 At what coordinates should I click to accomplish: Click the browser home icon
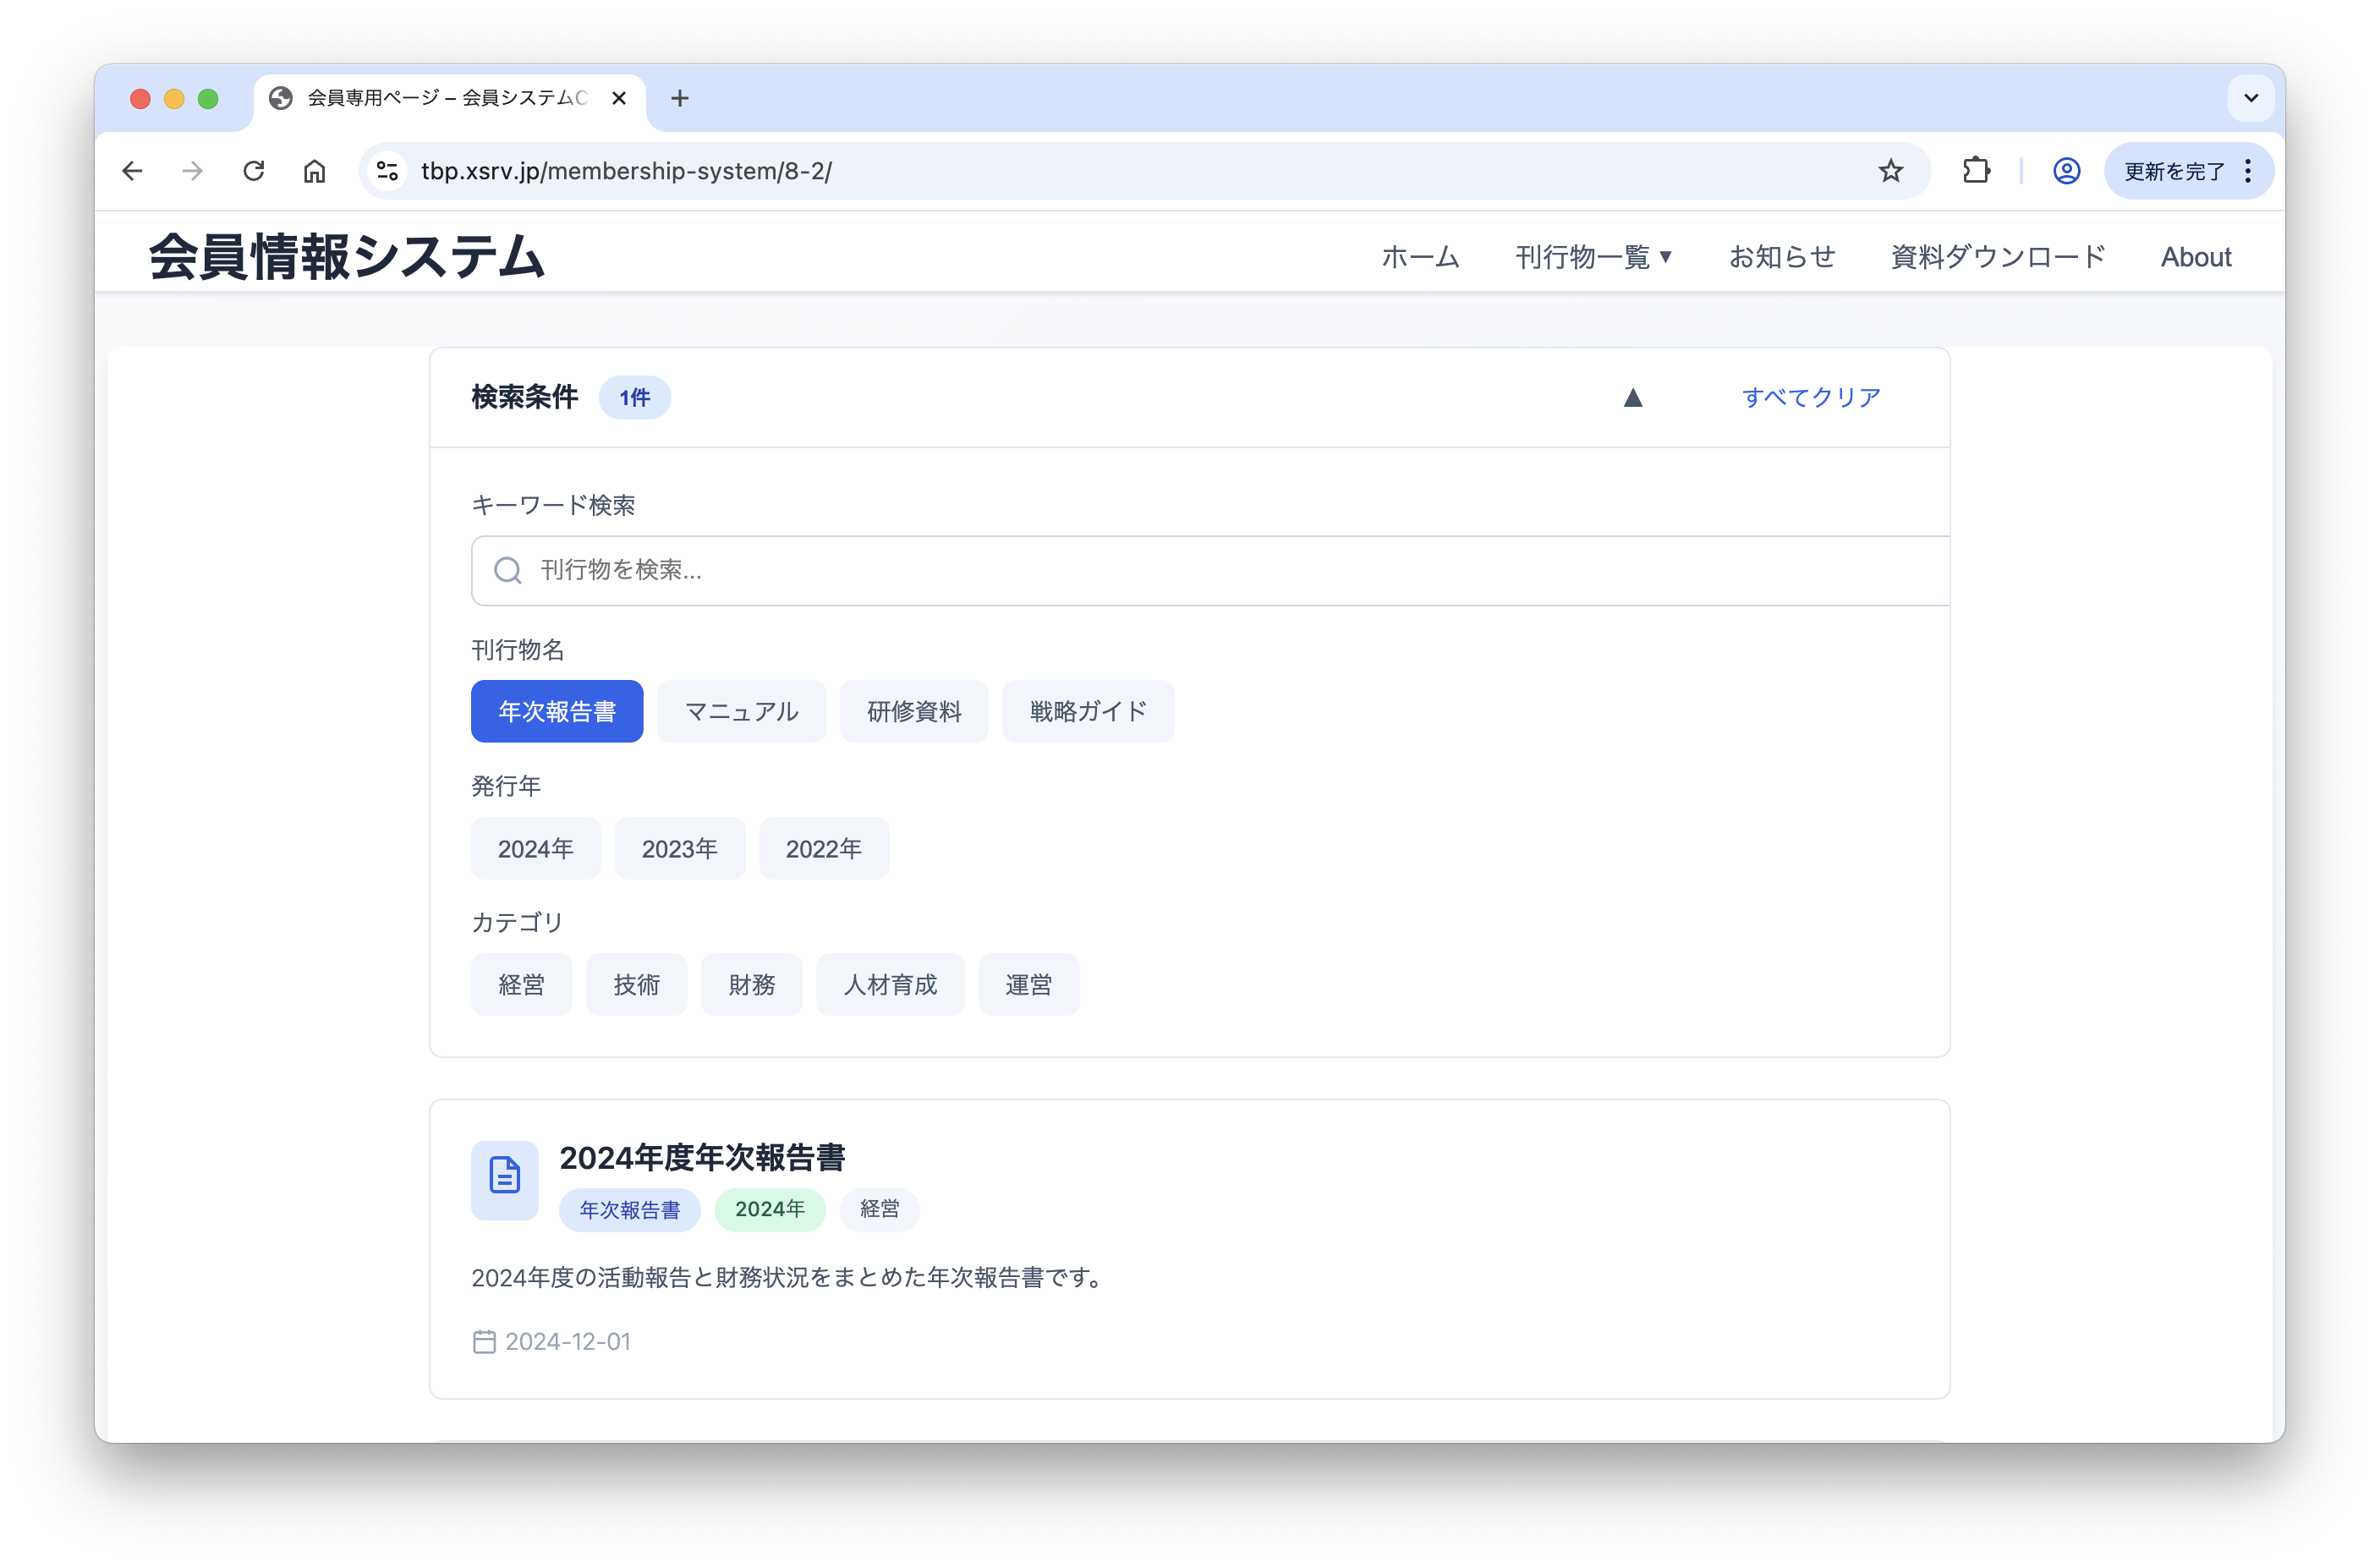pos(314,170)
